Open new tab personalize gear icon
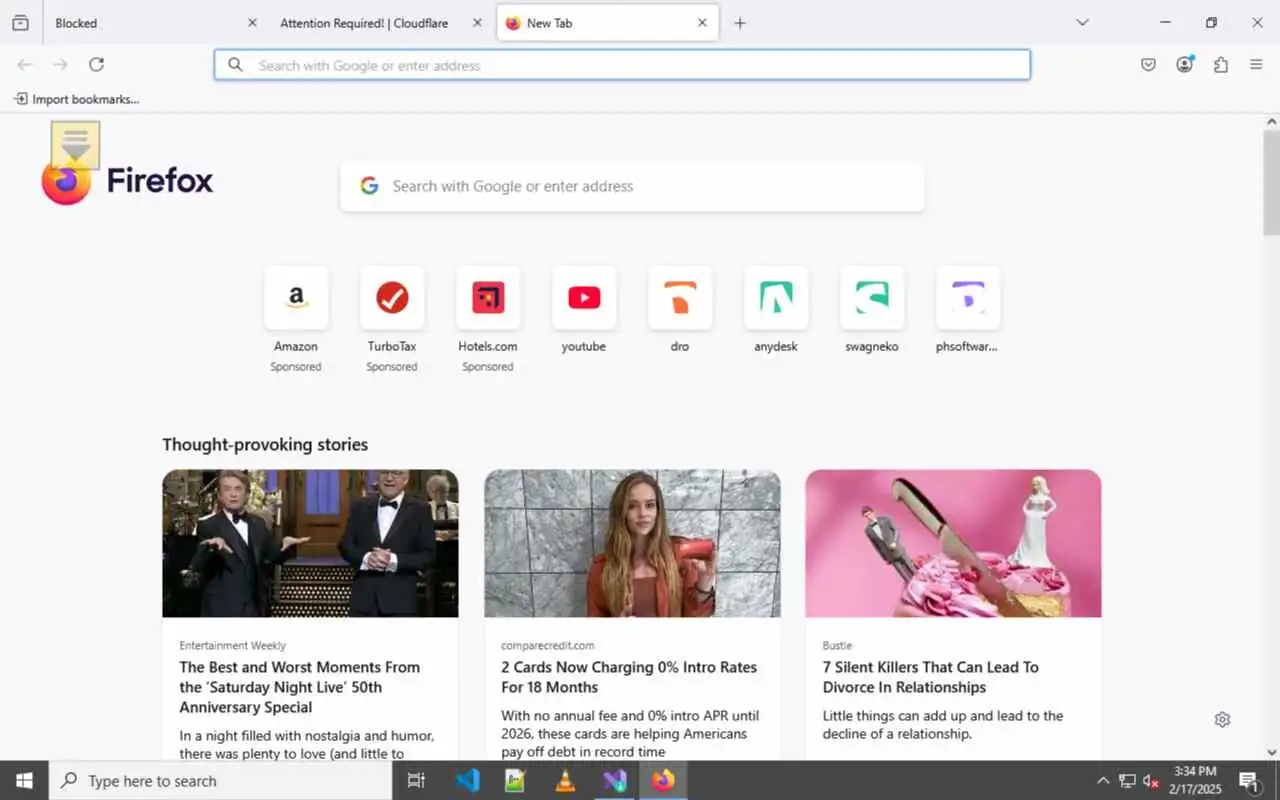Screen dimensions: 1280x800 click(x=1222, y=719)
